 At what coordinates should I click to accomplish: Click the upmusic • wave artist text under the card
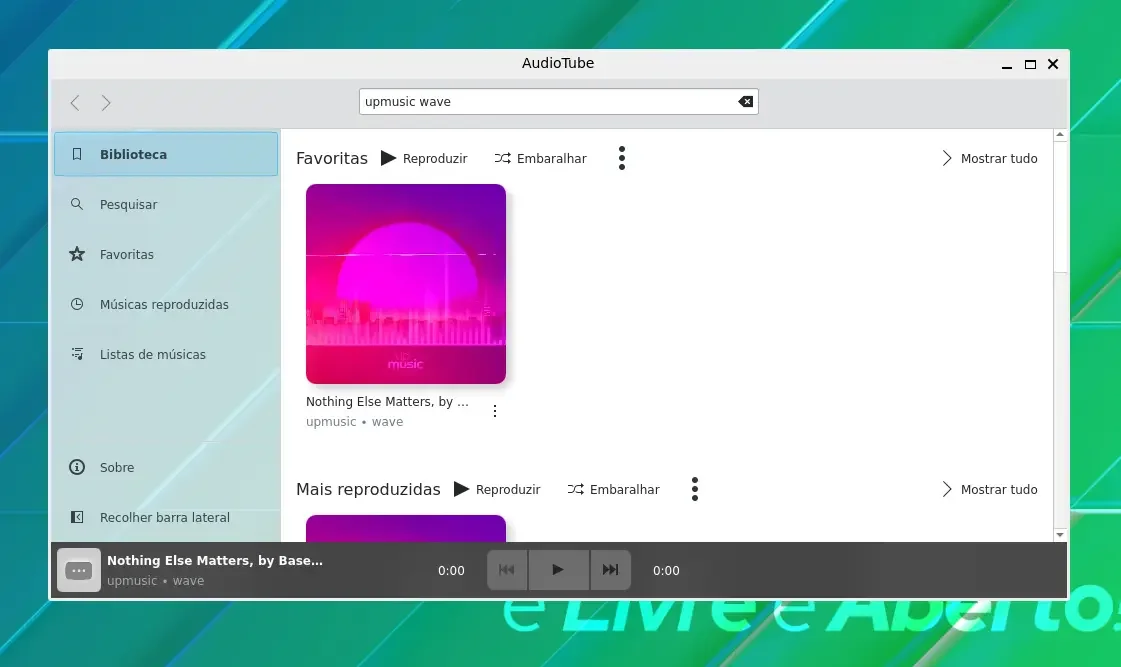click(x=355, y=422)
